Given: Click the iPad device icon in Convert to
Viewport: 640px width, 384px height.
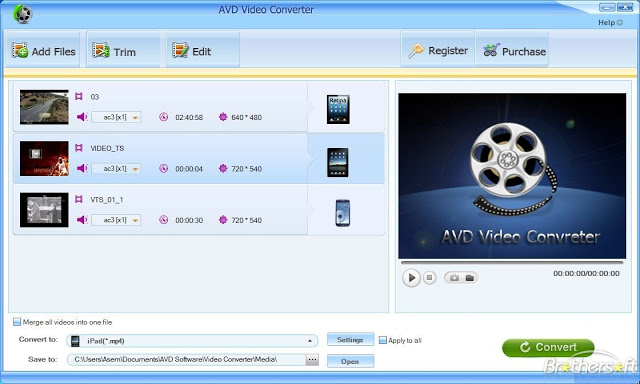Looking at the screenshot, I should click(x=75, y=341).
